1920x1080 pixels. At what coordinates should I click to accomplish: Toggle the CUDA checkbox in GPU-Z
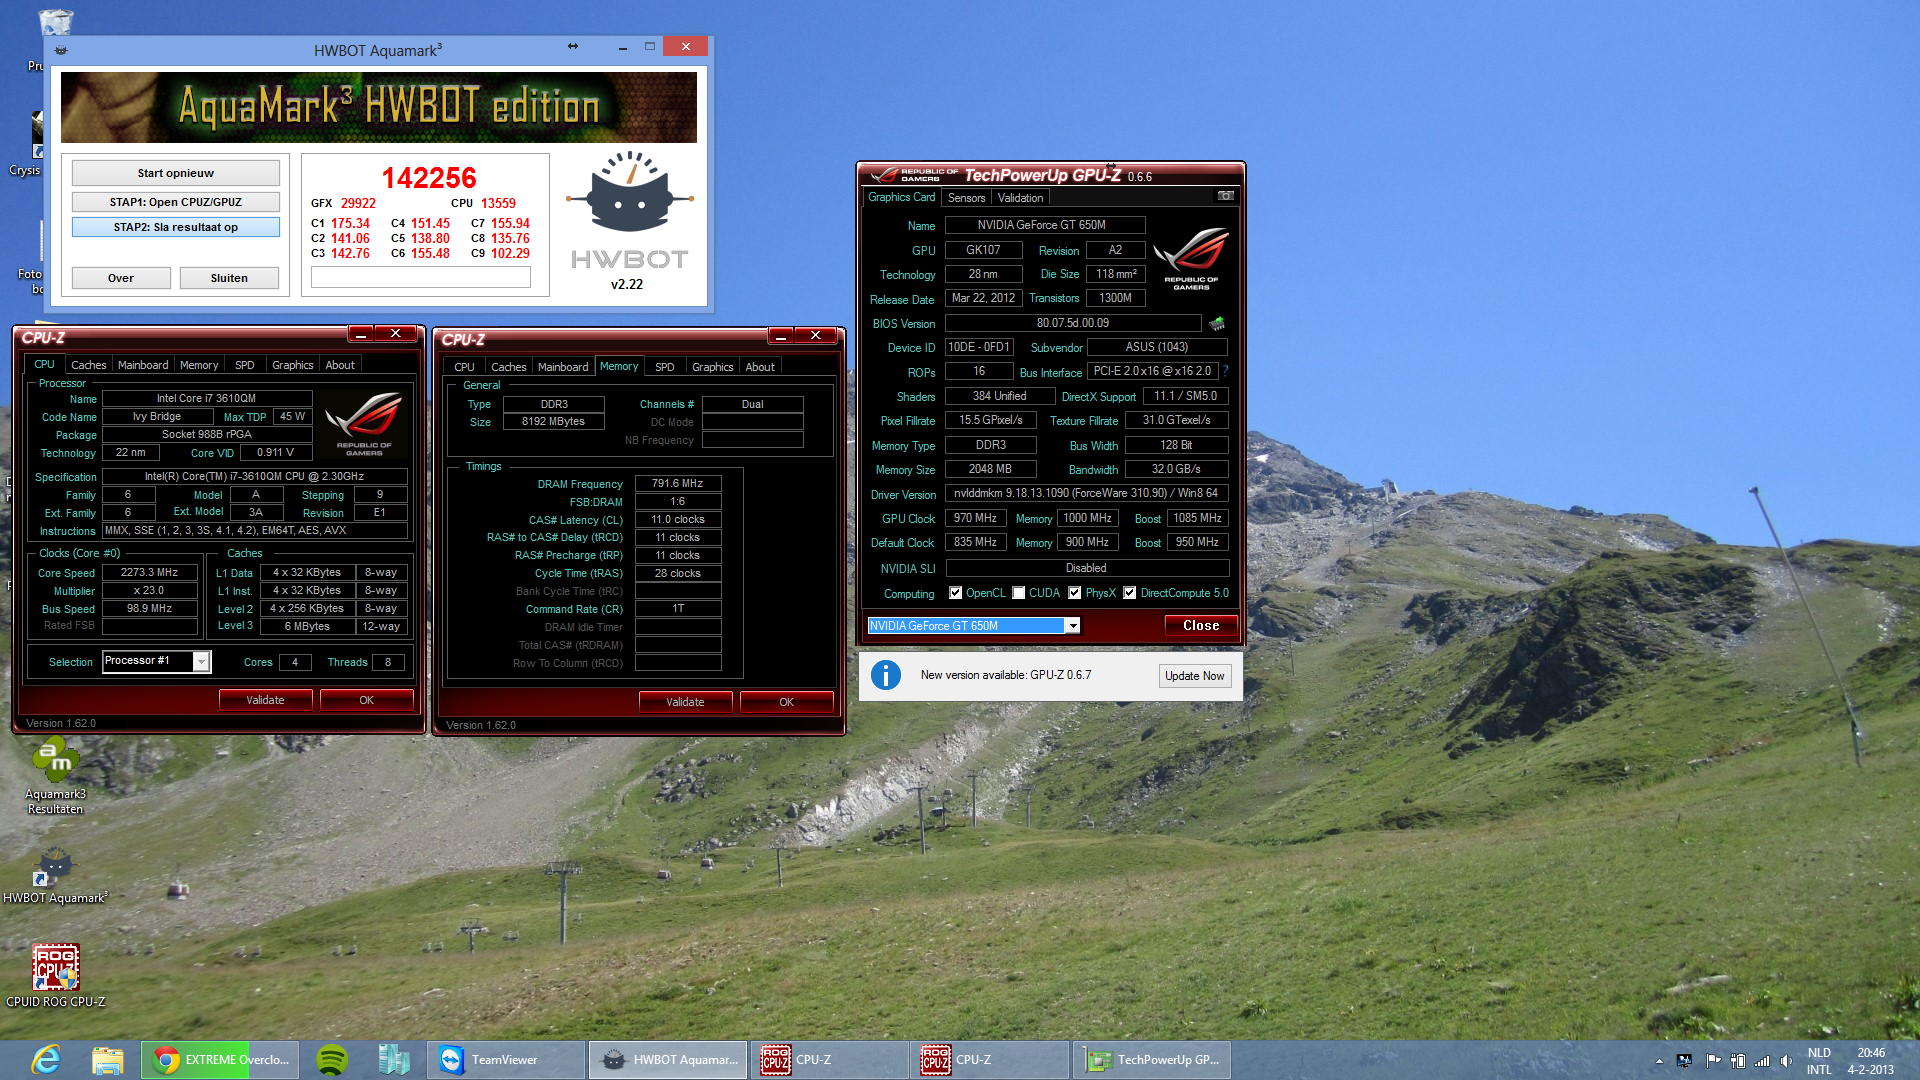coord(1018,593)
